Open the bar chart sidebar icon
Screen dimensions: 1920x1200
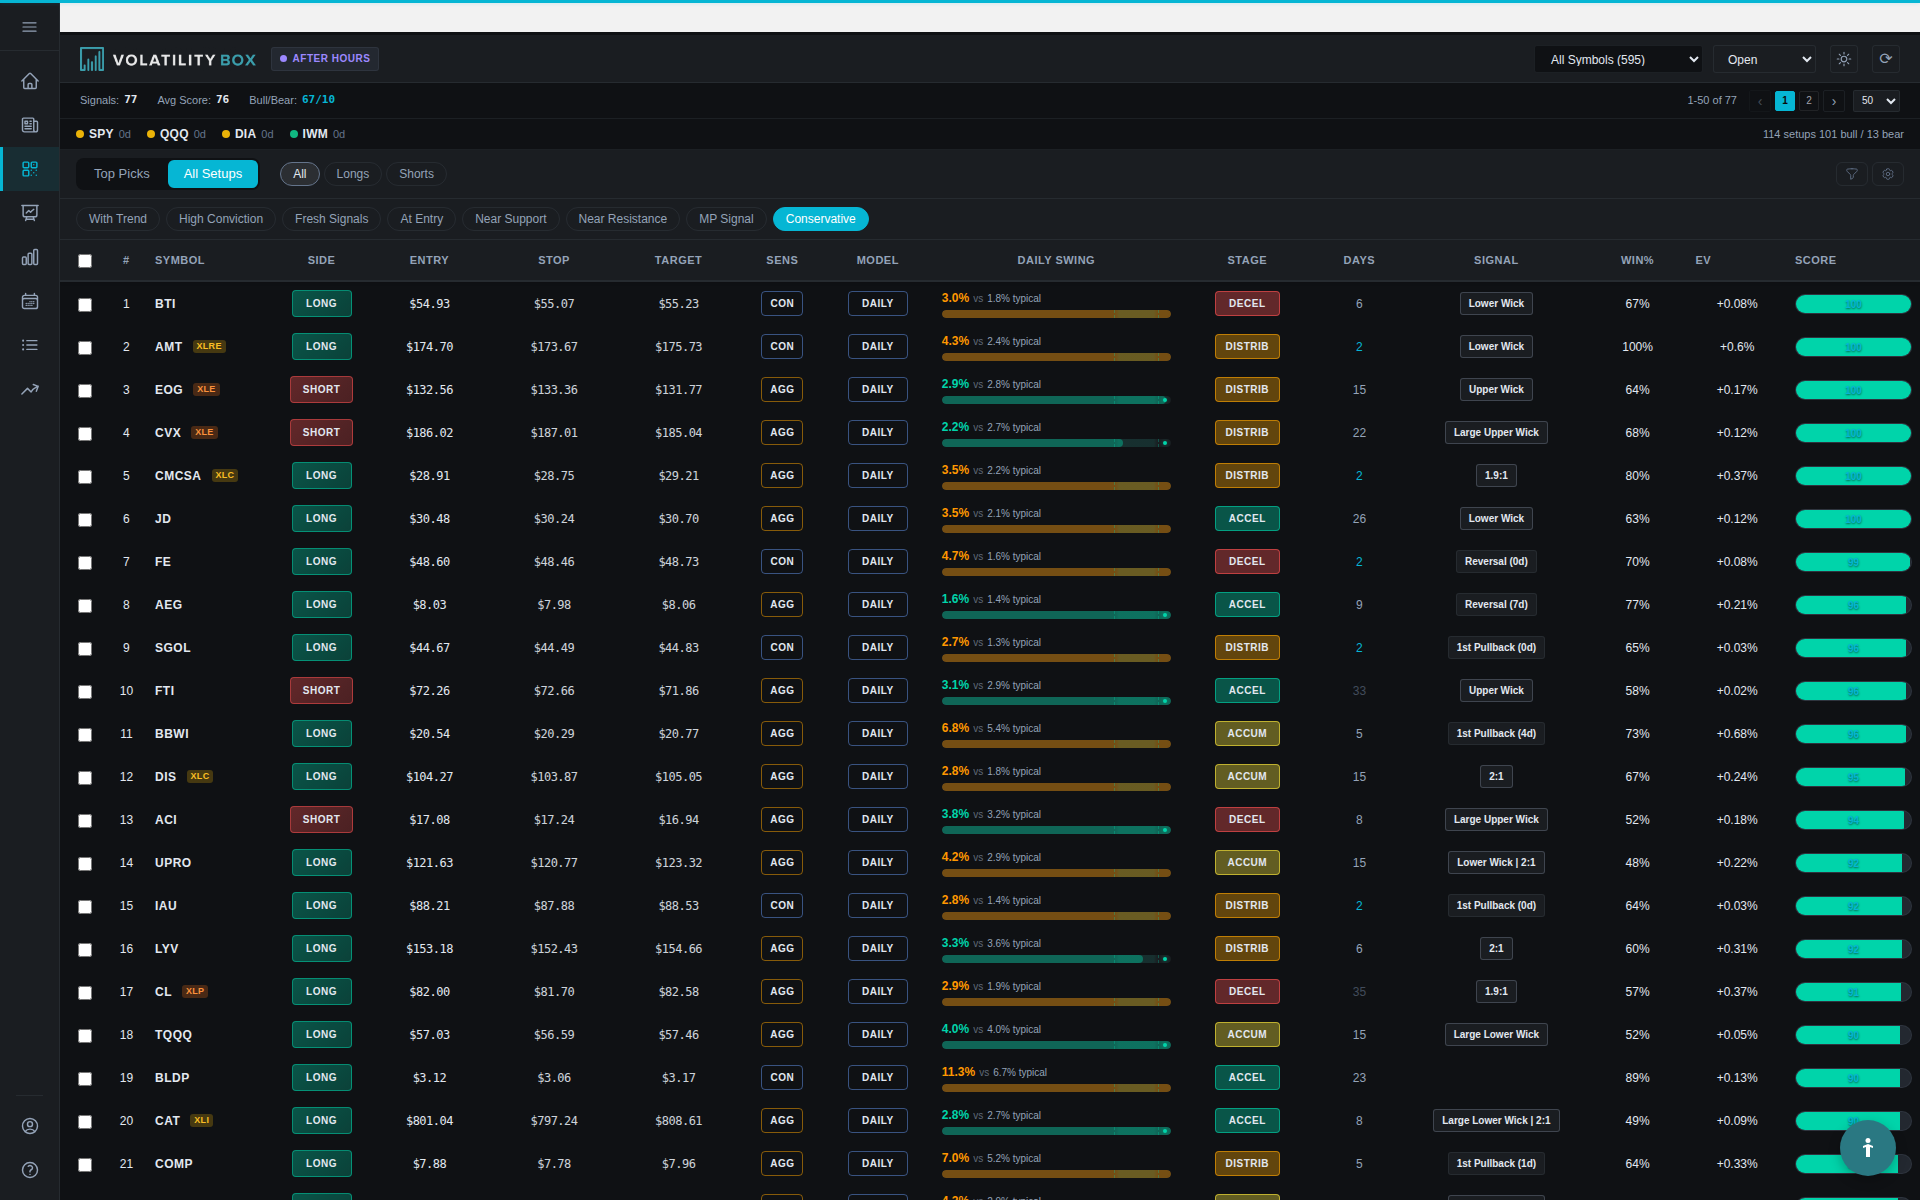pos(30,257)
